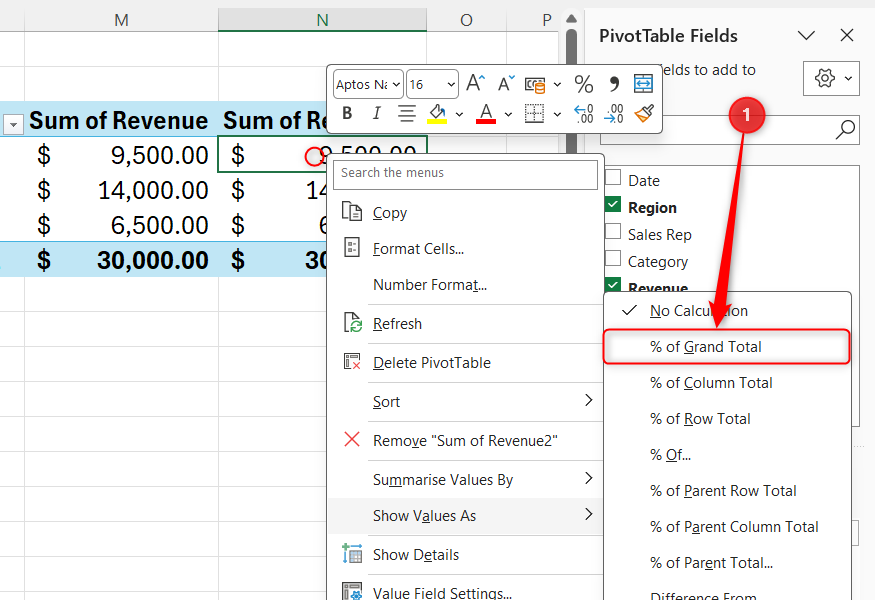Click the text alignment icon
Screen dimensions: 875x600
click(x=407, y=114)
